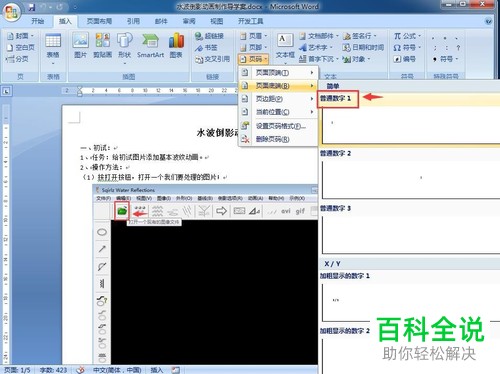Select the 普通数字 2 centered page number style
Viewport: 500px width, 374px height.
(410, 174)
